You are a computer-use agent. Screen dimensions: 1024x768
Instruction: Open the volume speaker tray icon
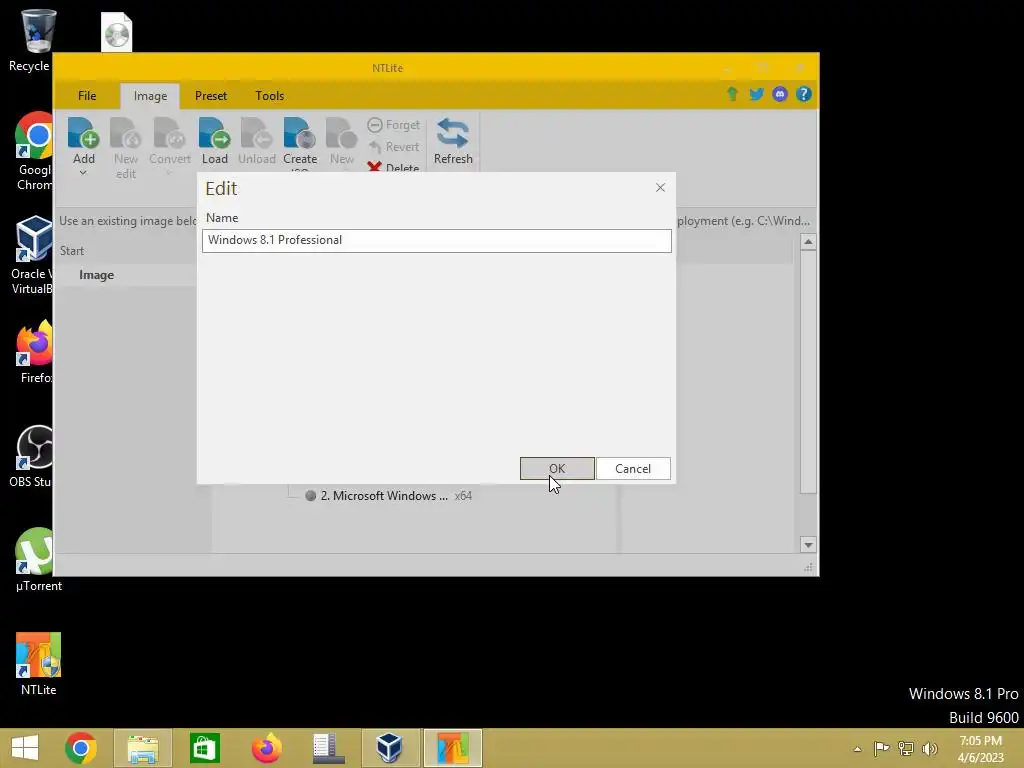[x=930, y=748]
